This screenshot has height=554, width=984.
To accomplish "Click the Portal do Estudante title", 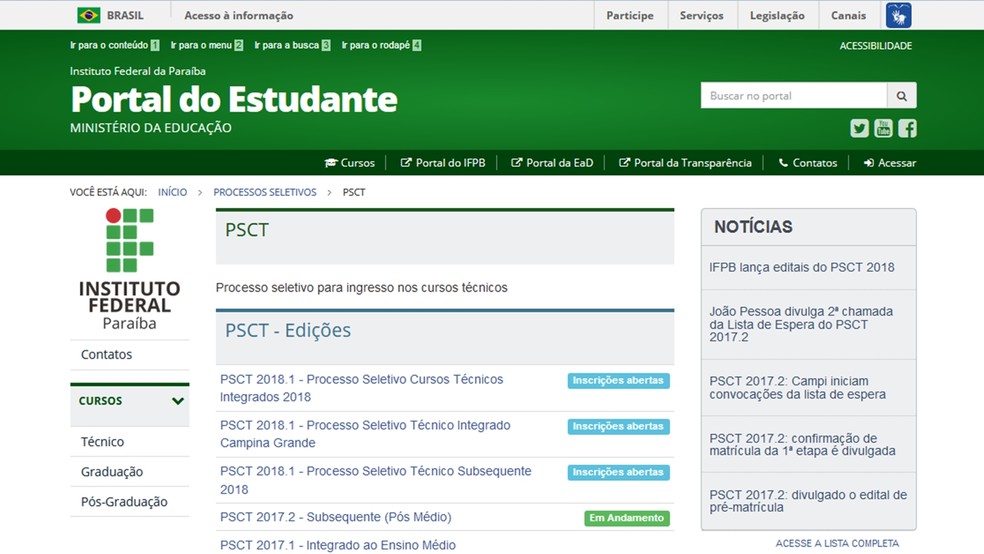I will 233,99.
